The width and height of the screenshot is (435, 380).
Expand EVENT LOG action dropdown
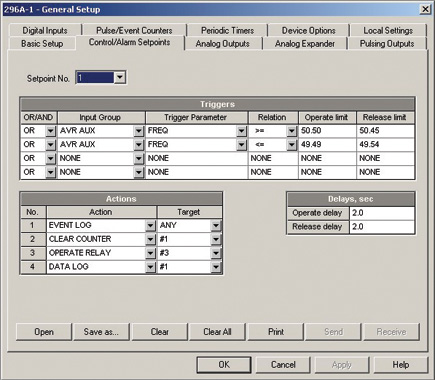pos(151,226)
